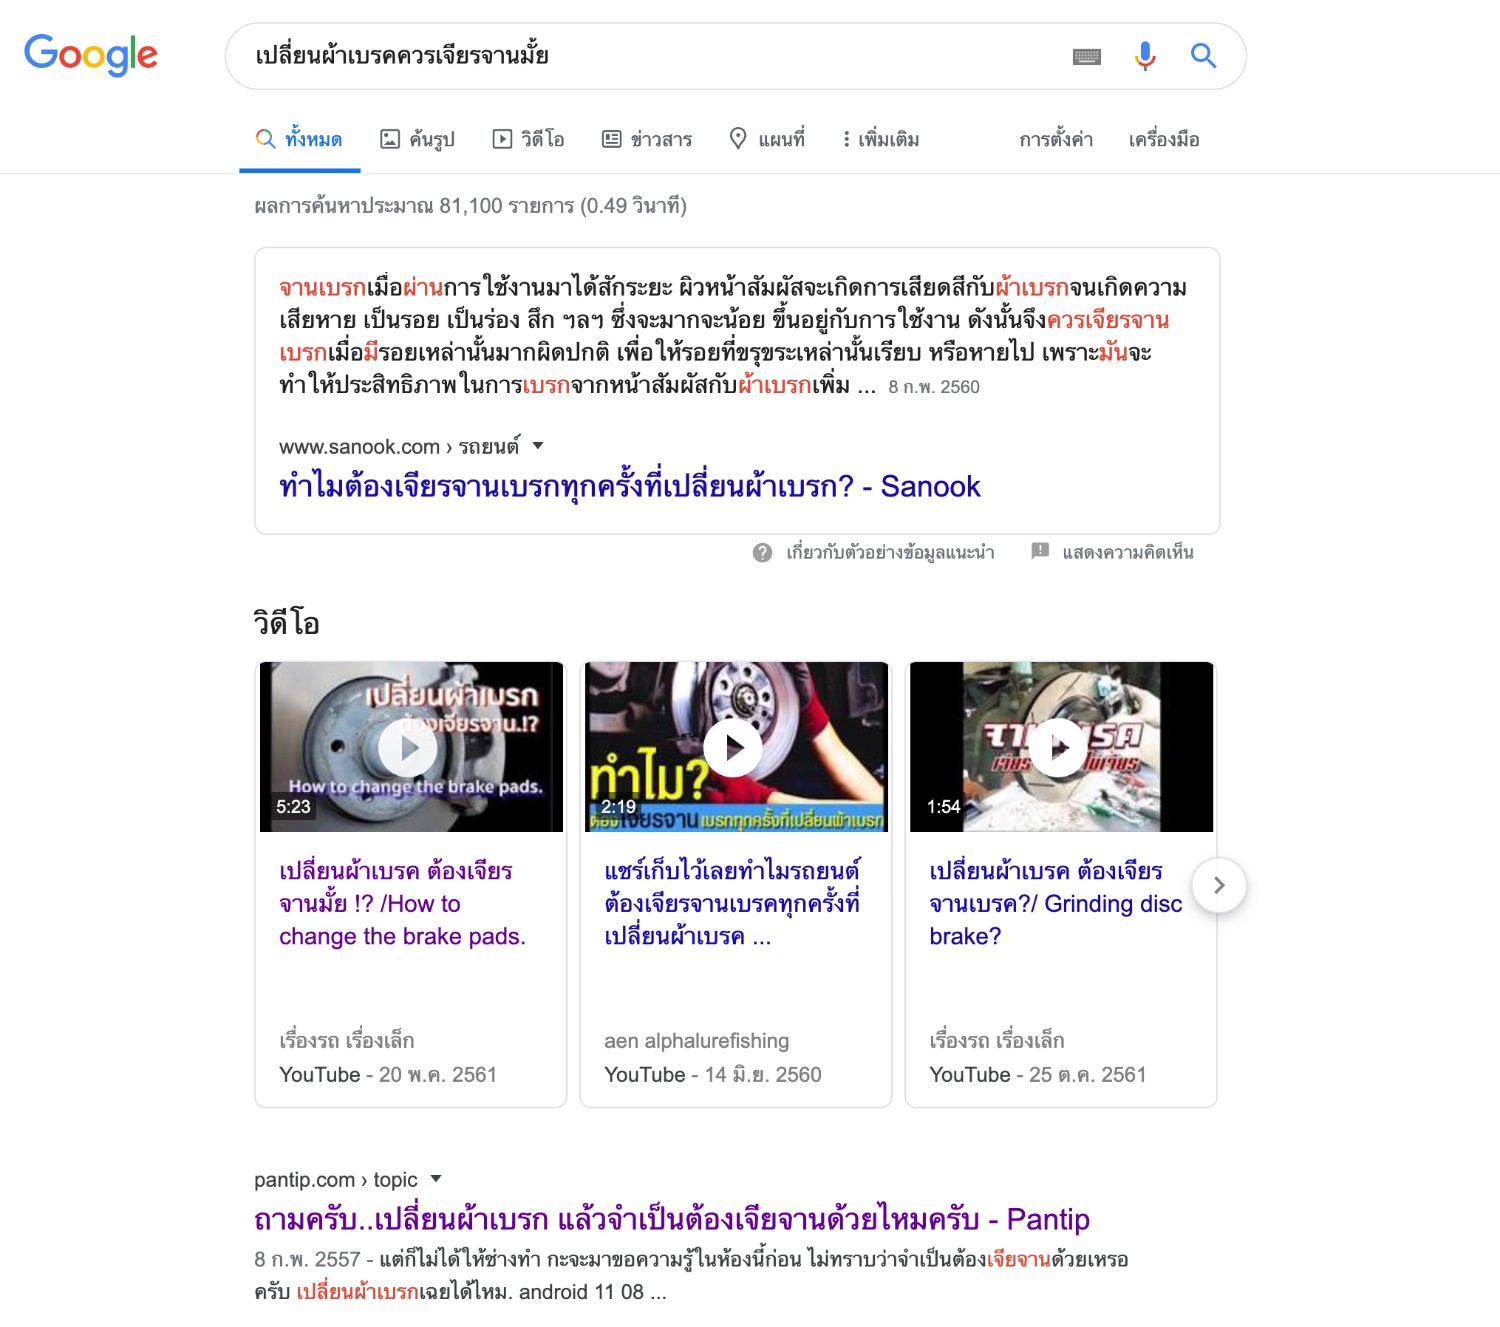
Task: Open the on-screen keyboard icon
Action: click(x=1087, y=57)
